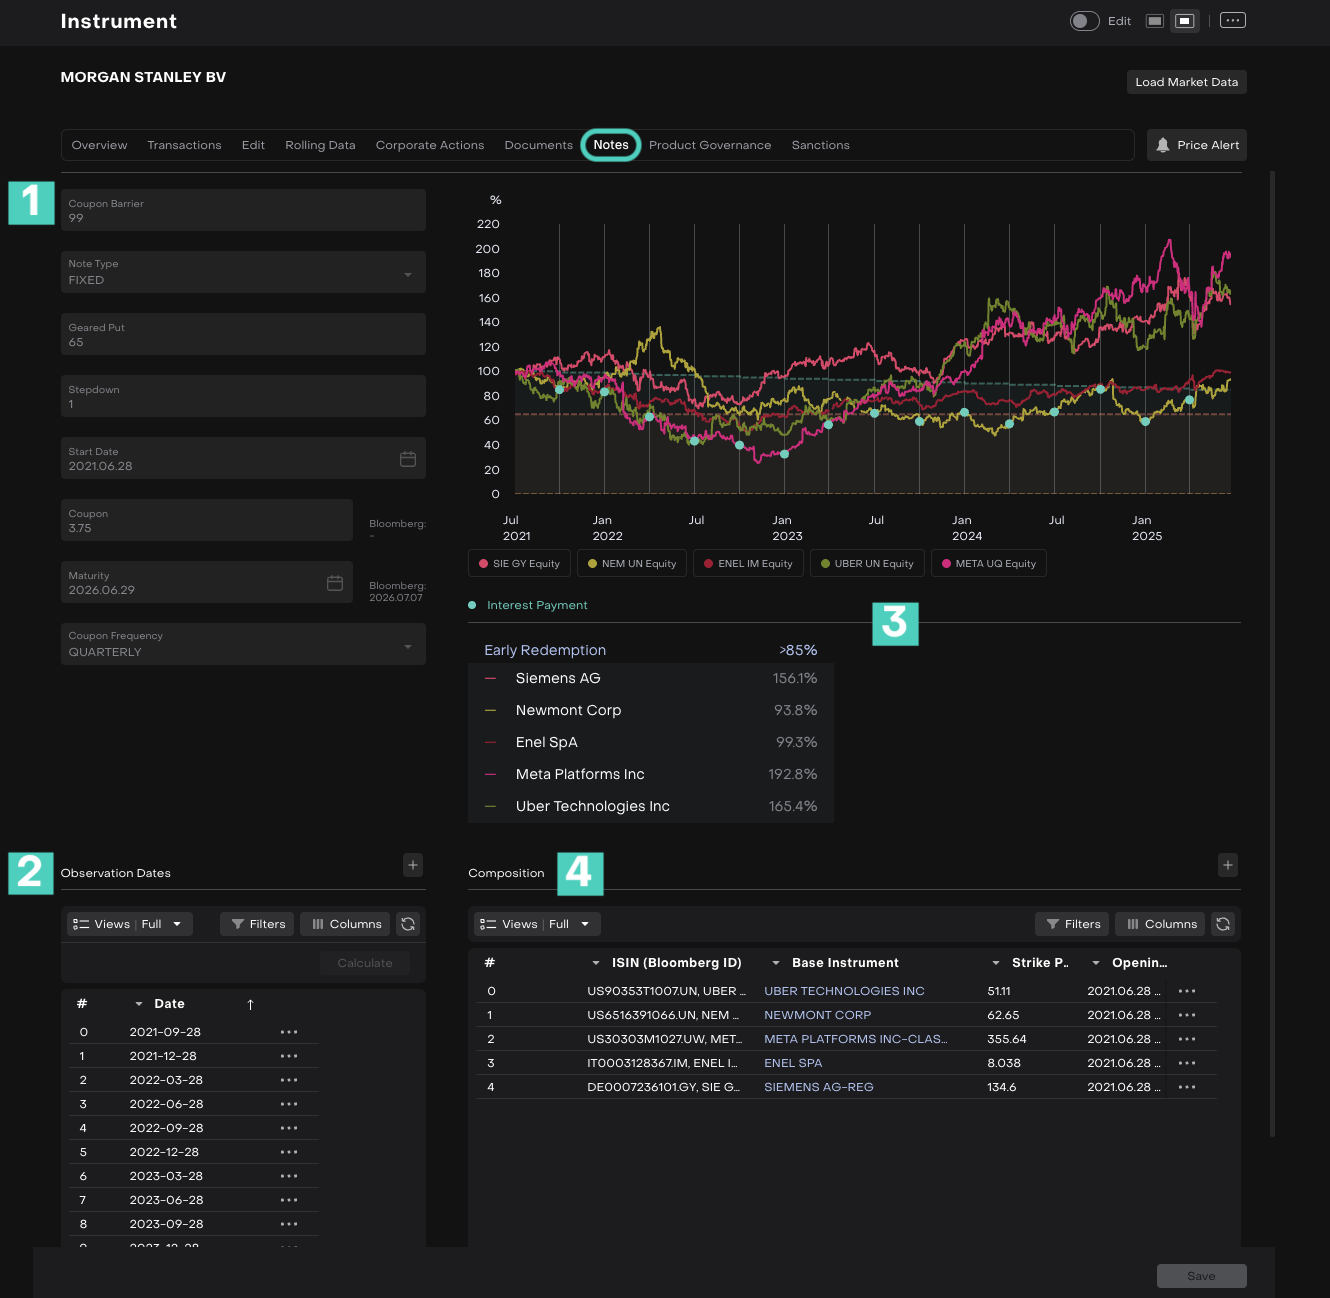Toggle SIE GY Equity series in chart legend
1330x1298 pixels.
[519, 564]
